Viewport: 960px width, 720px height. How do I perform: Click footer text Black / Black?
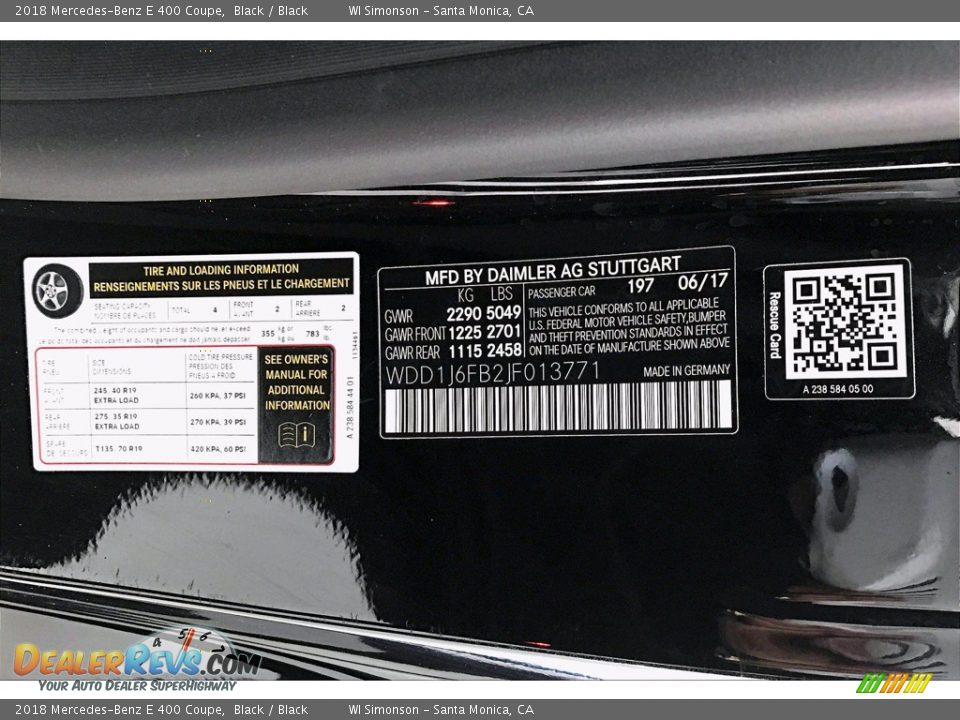click(x=271, y=710)
